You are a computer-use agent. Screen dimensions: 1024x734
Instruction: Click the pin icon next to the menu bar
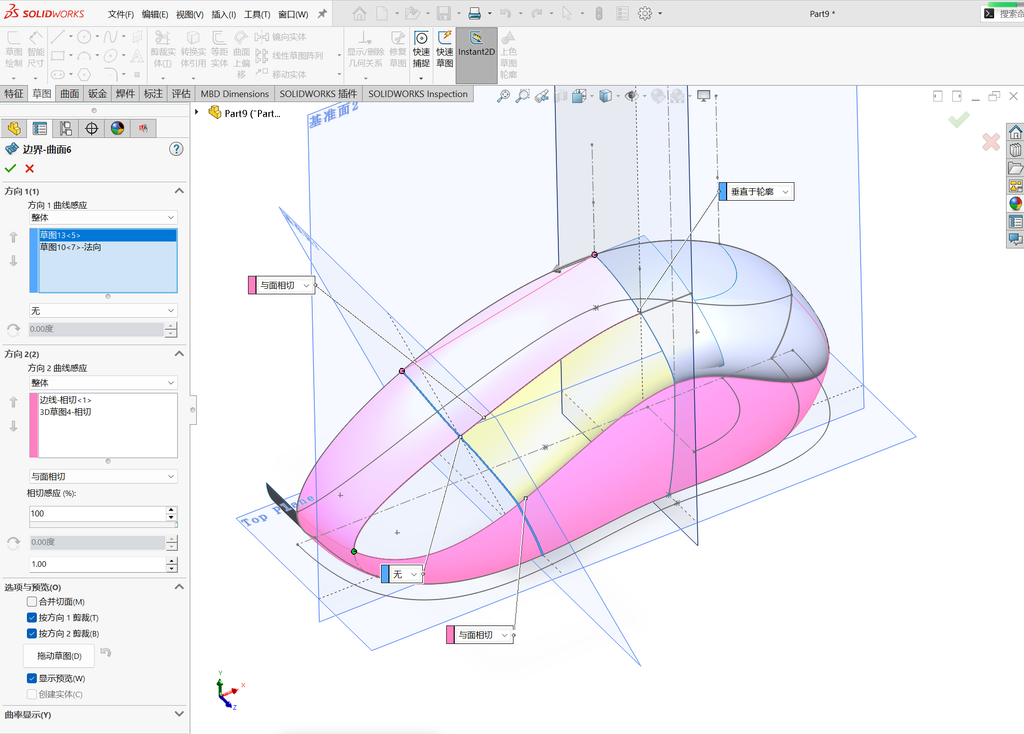(x=322, y=14)
